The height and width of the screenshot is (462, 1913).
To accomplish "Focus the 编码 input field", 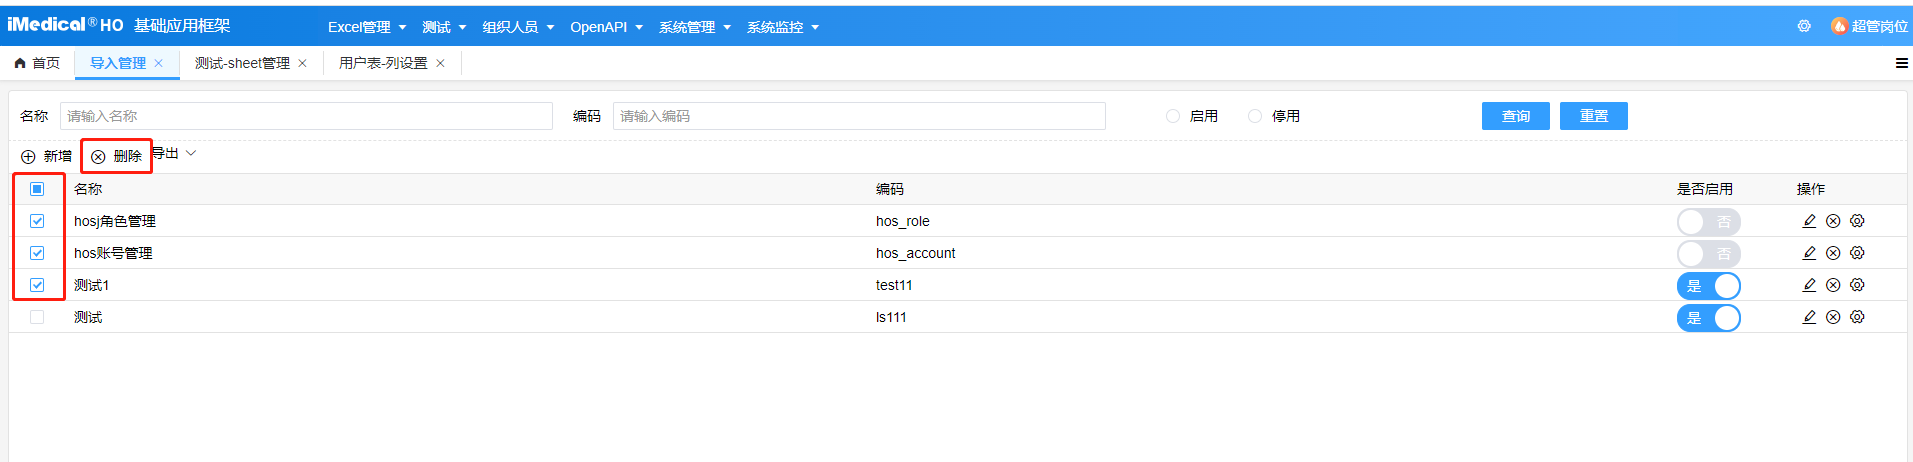I will [x=859, y=116].
